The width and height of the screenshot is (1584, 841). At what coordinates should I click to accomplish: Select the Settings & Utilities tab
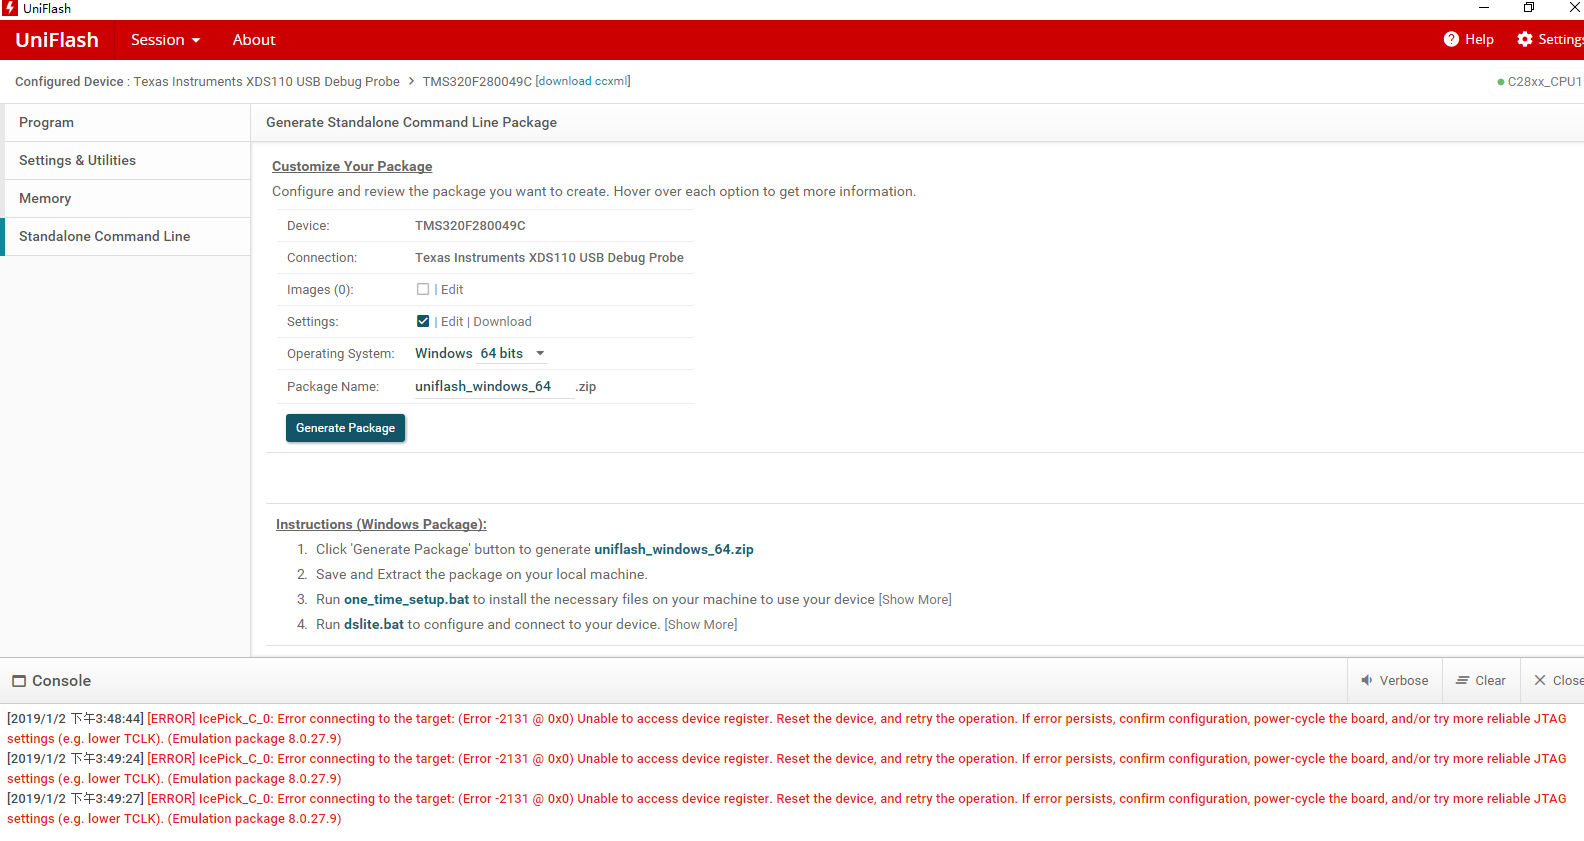(127, 160)
